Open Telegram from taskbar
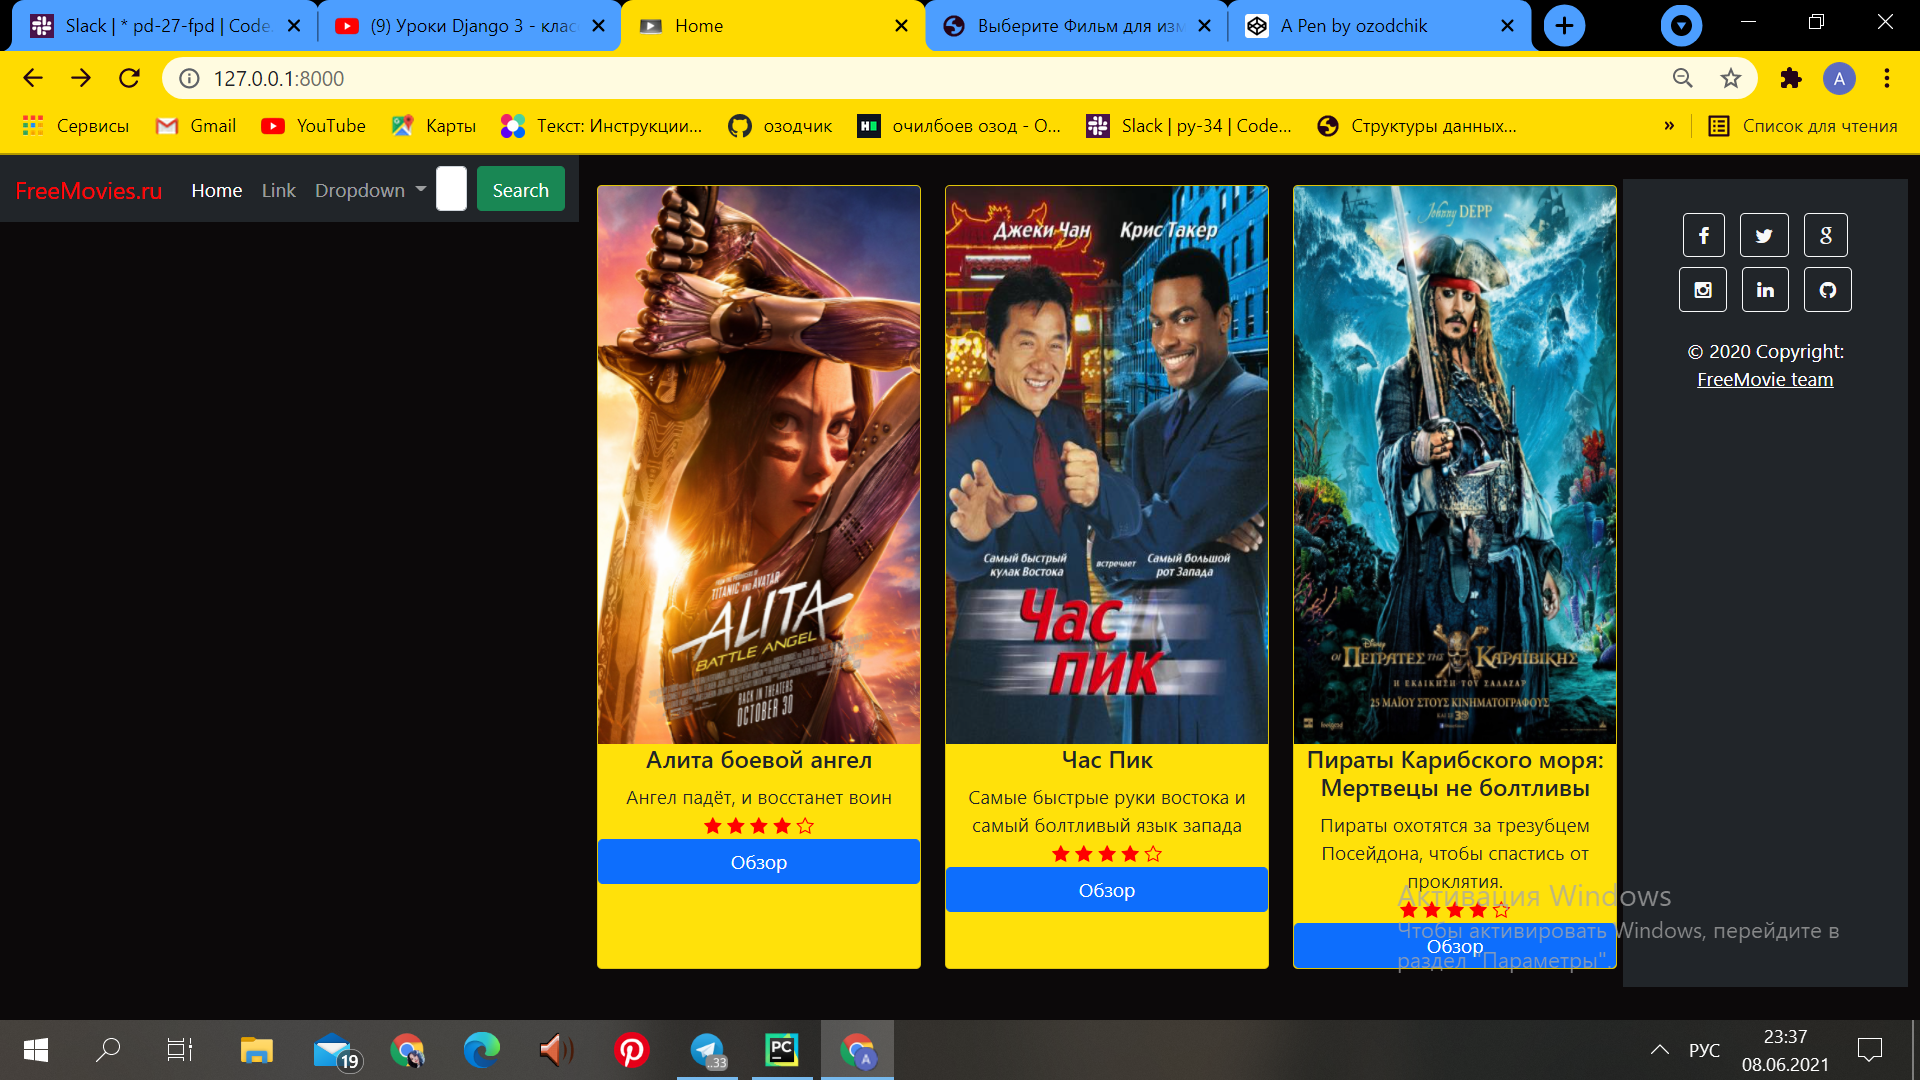This screenshot has width=1920, height=1080. [707, 1050]
